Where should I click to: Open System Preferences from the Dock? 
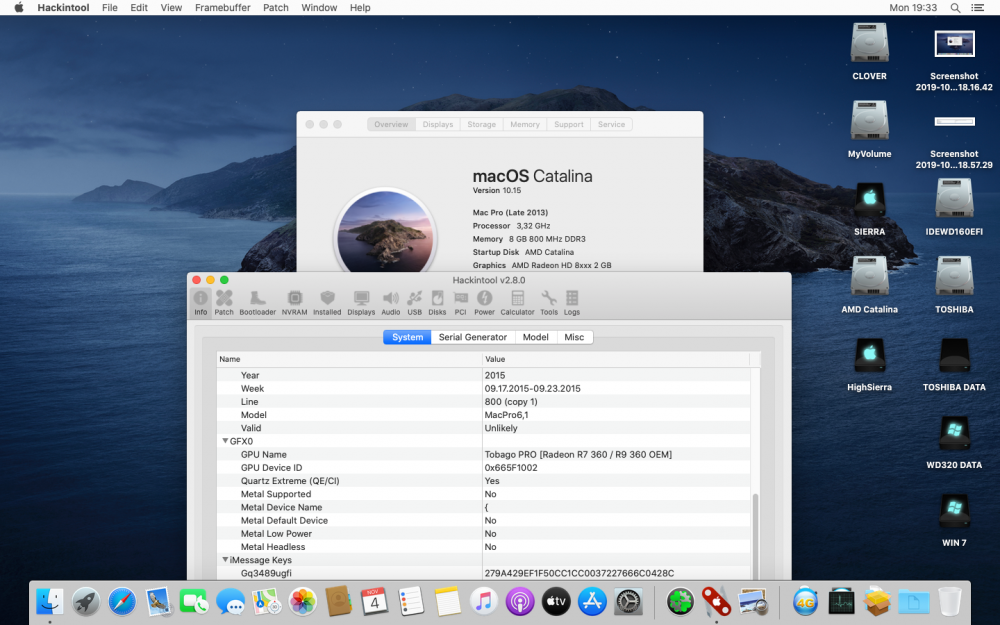pyautogui.click(x=628, y=601)
